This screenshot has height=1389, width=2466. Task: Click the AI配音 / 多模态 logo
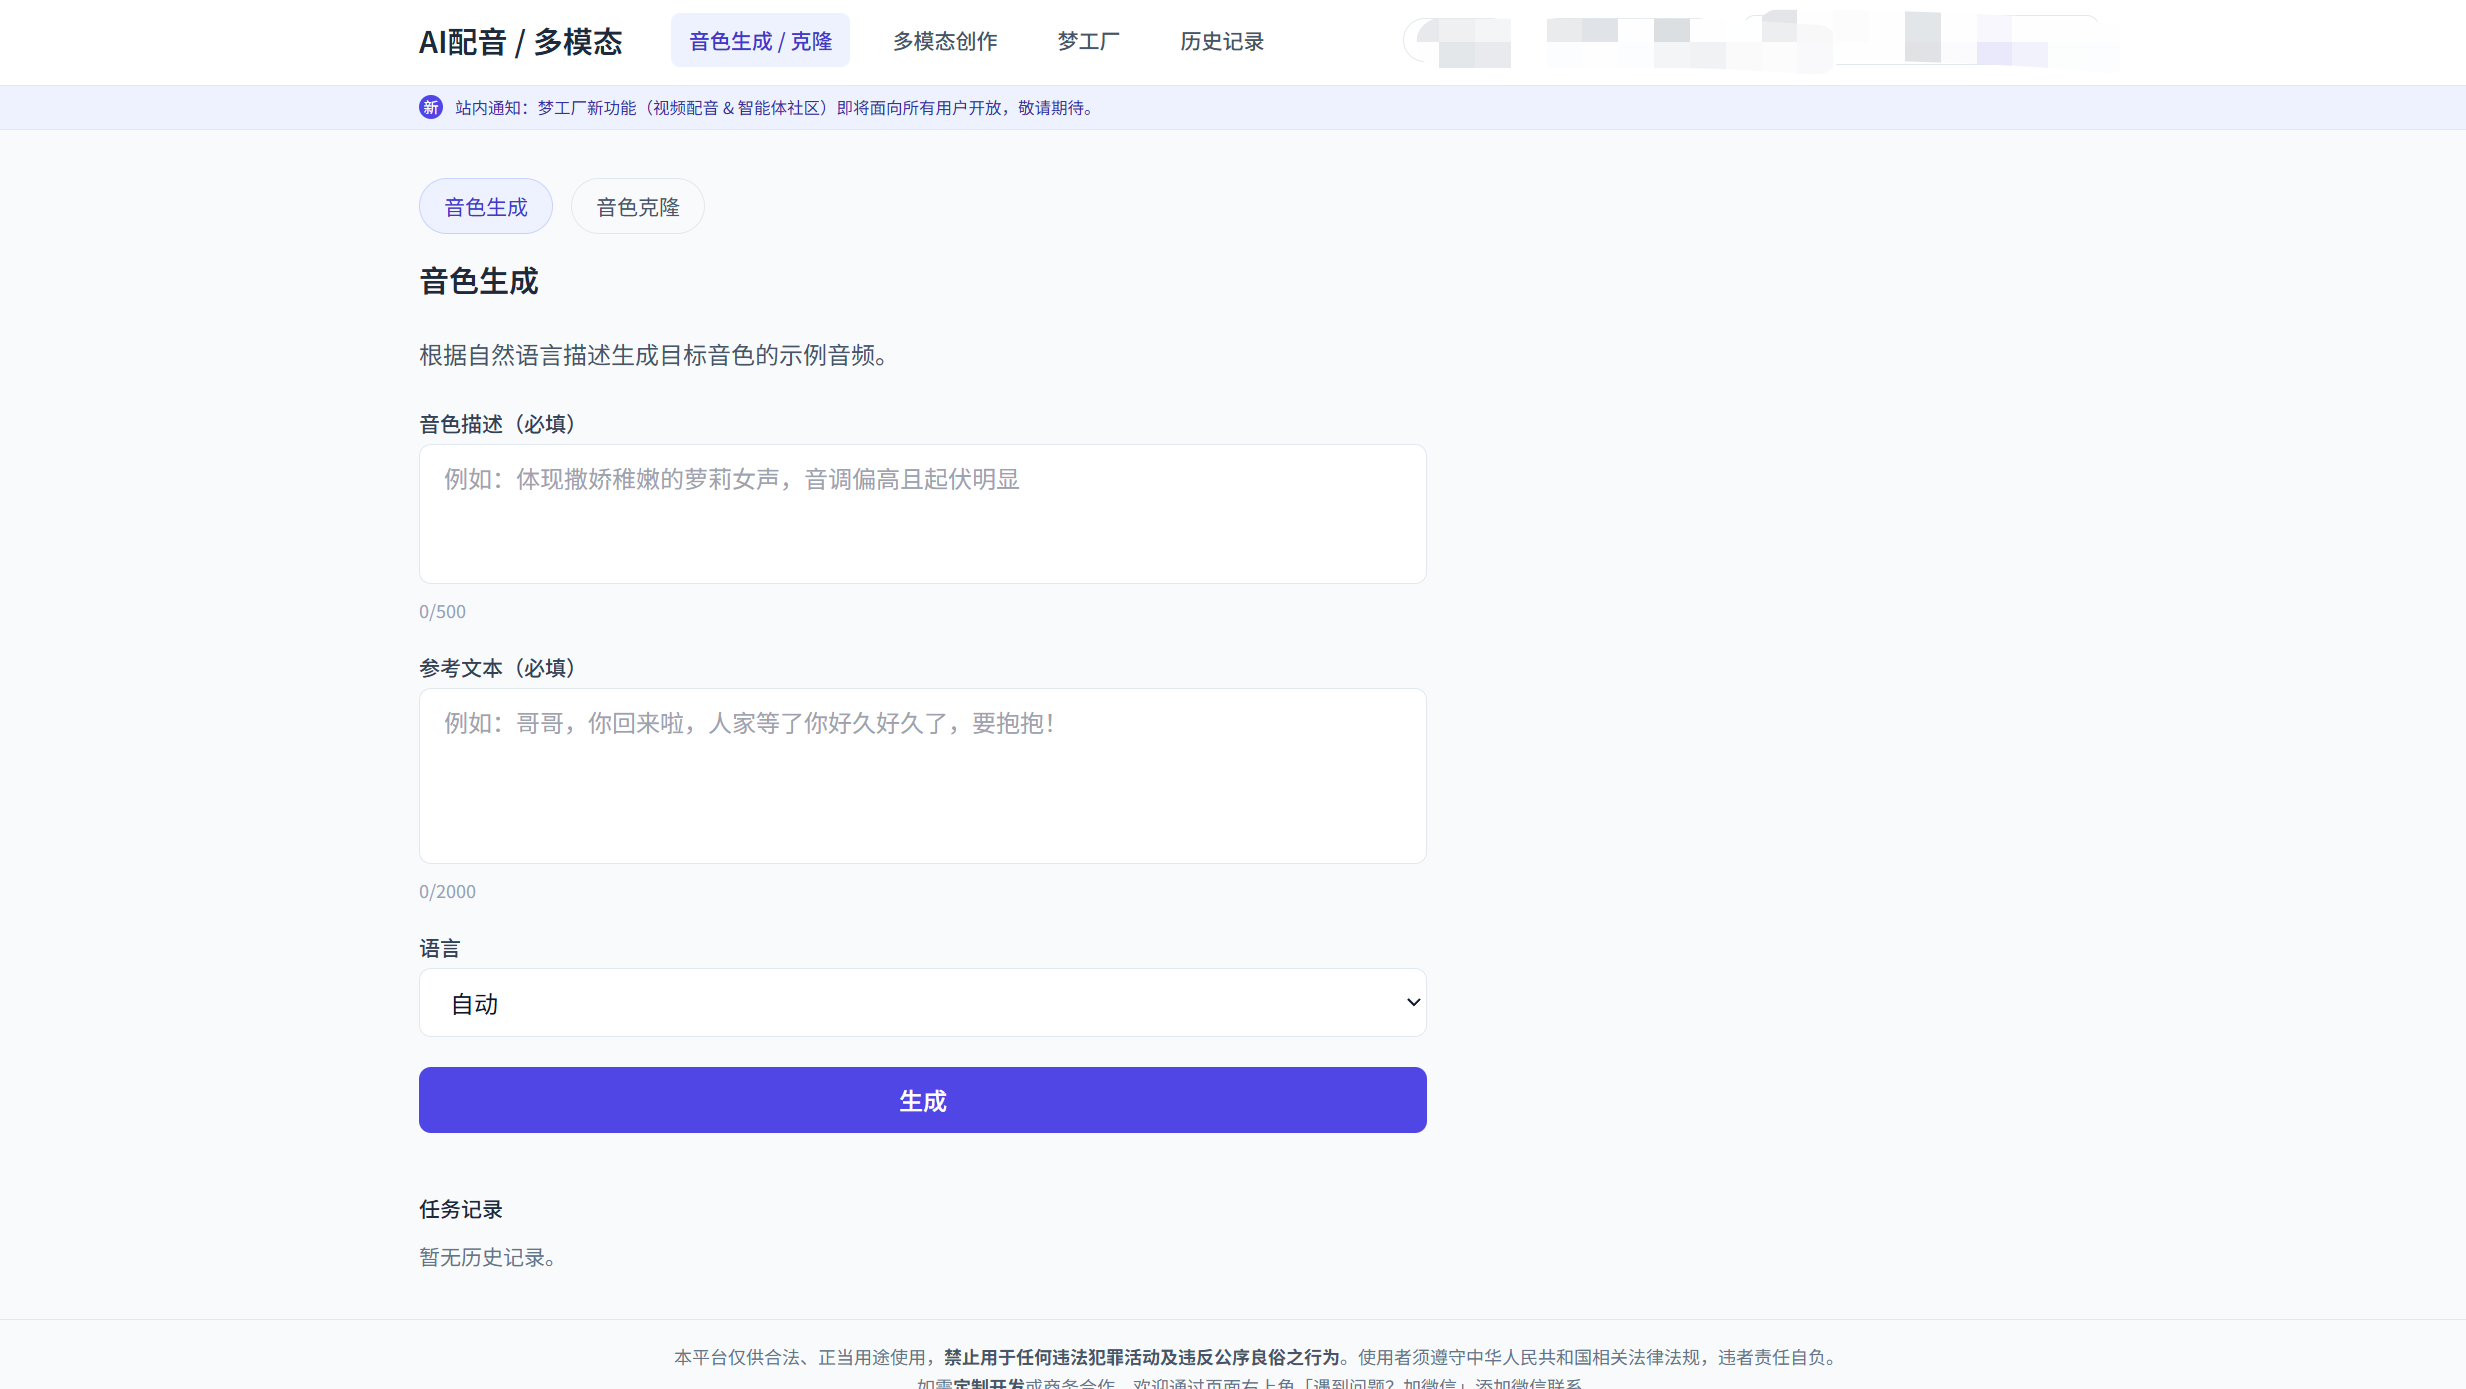pos(520,41)
